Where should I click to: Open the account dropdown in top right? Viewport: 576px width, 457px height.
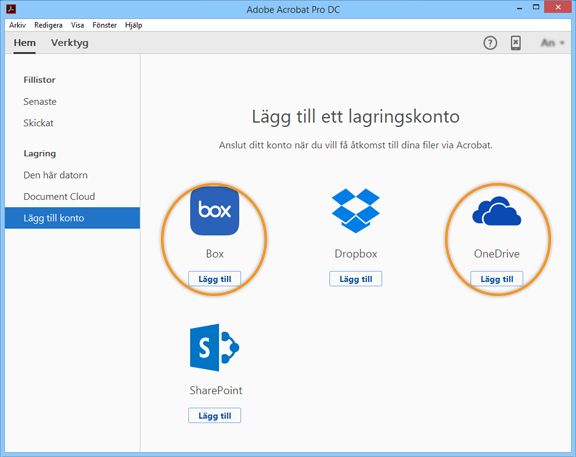[x=552, y=43]
